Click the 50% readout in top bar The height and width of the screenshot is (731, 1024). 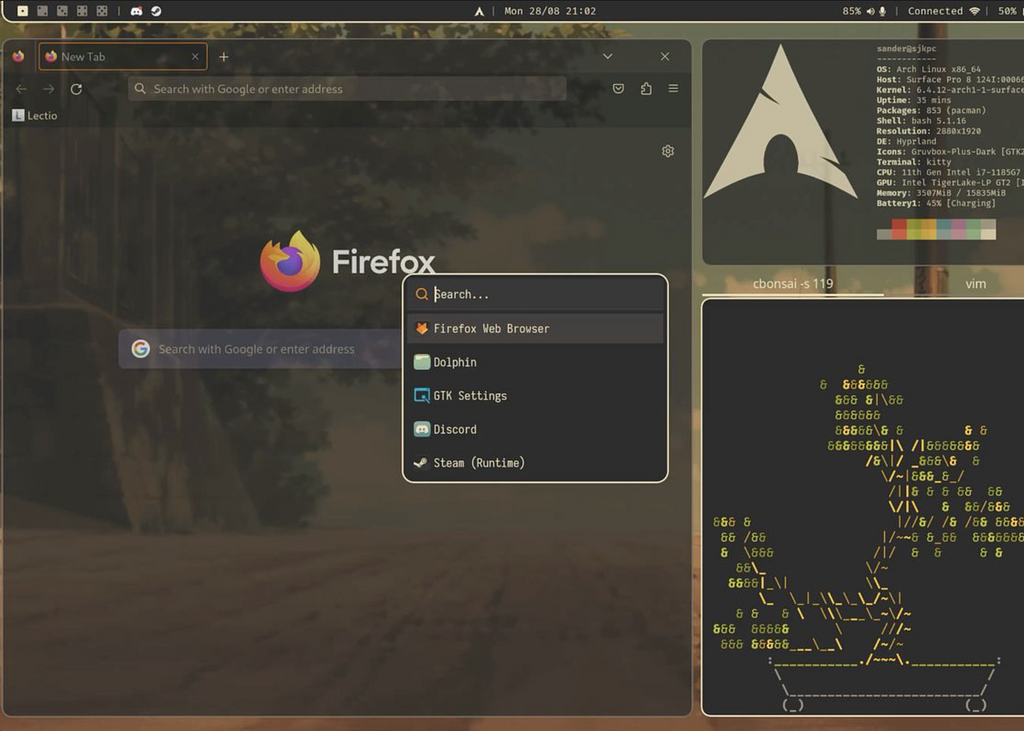tap(1006, 11)
